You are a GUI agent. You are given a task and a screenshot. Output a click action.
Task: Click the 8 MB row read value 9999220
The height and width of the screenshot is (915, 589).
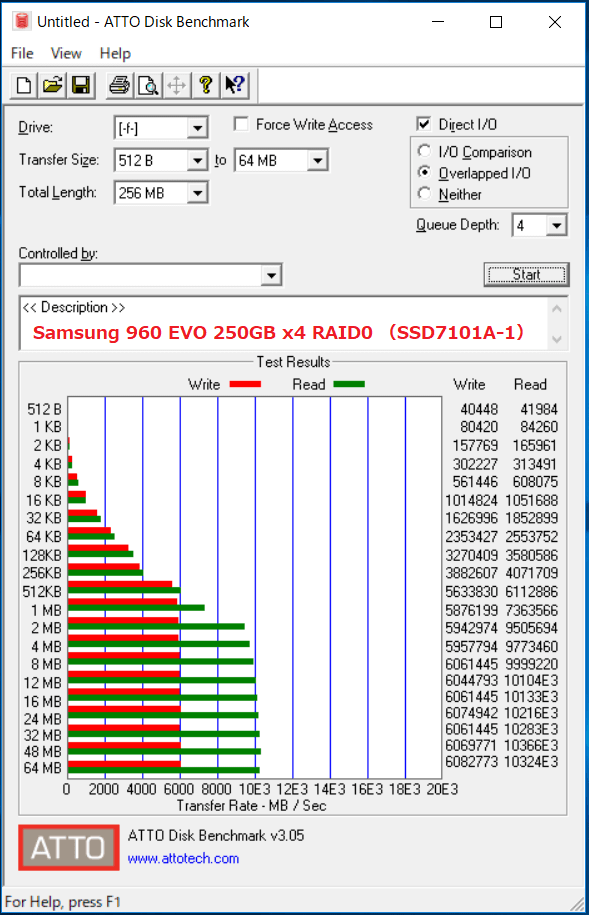(531, 664)
